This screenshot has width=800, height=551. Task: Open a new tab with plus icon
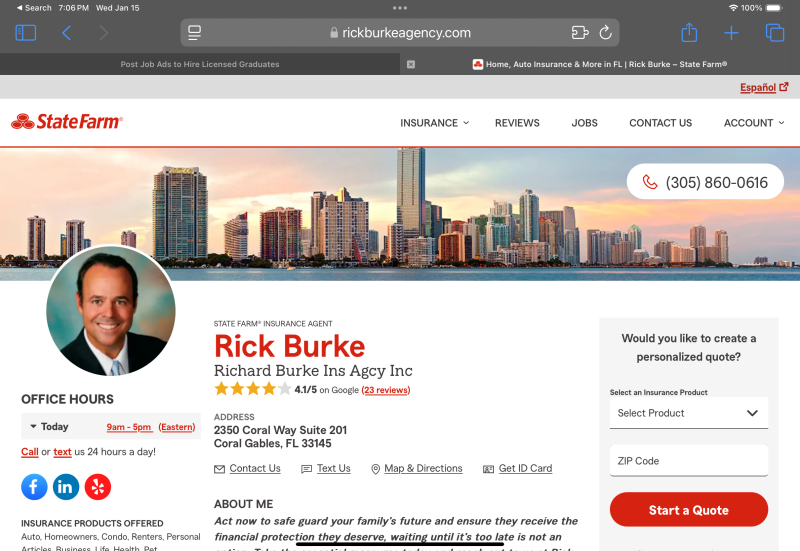click(x=731, y=33)
